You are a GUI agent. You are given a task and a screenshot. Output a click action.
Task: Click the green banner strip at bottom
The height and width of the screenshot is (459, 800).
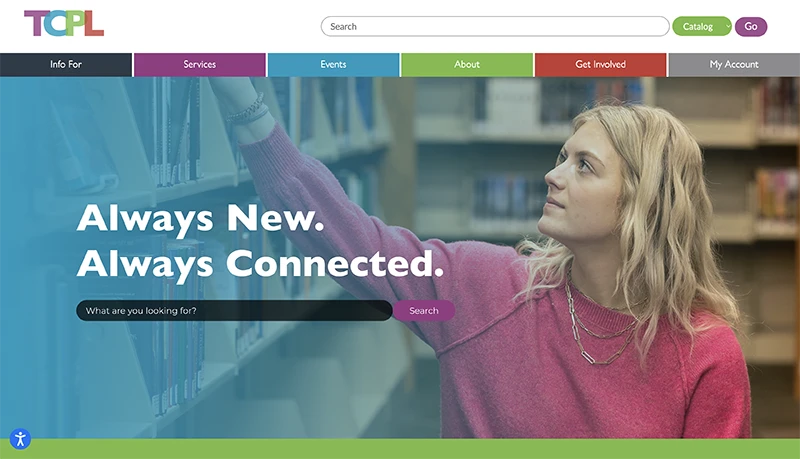(400, 449)
